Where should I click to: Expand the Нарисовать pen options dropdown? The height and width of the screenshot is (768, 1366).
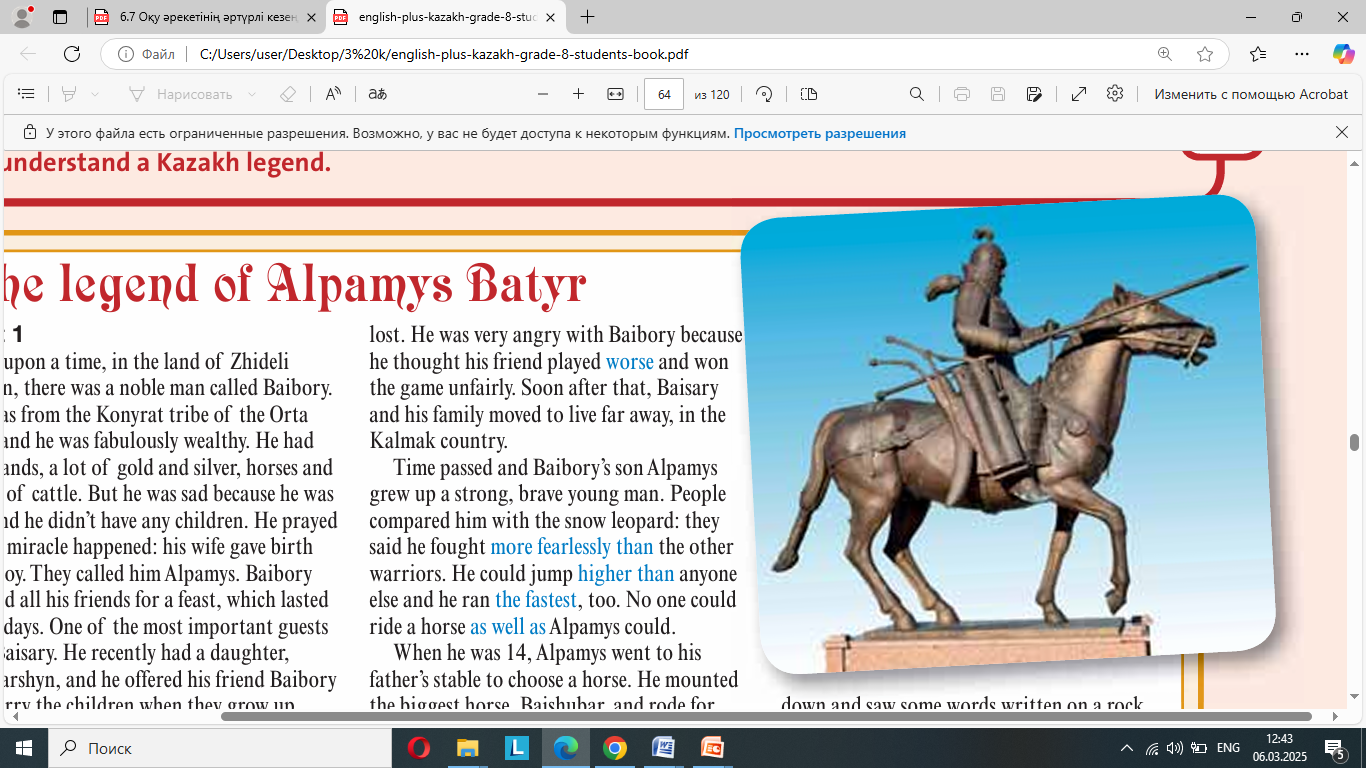(252, 94)
